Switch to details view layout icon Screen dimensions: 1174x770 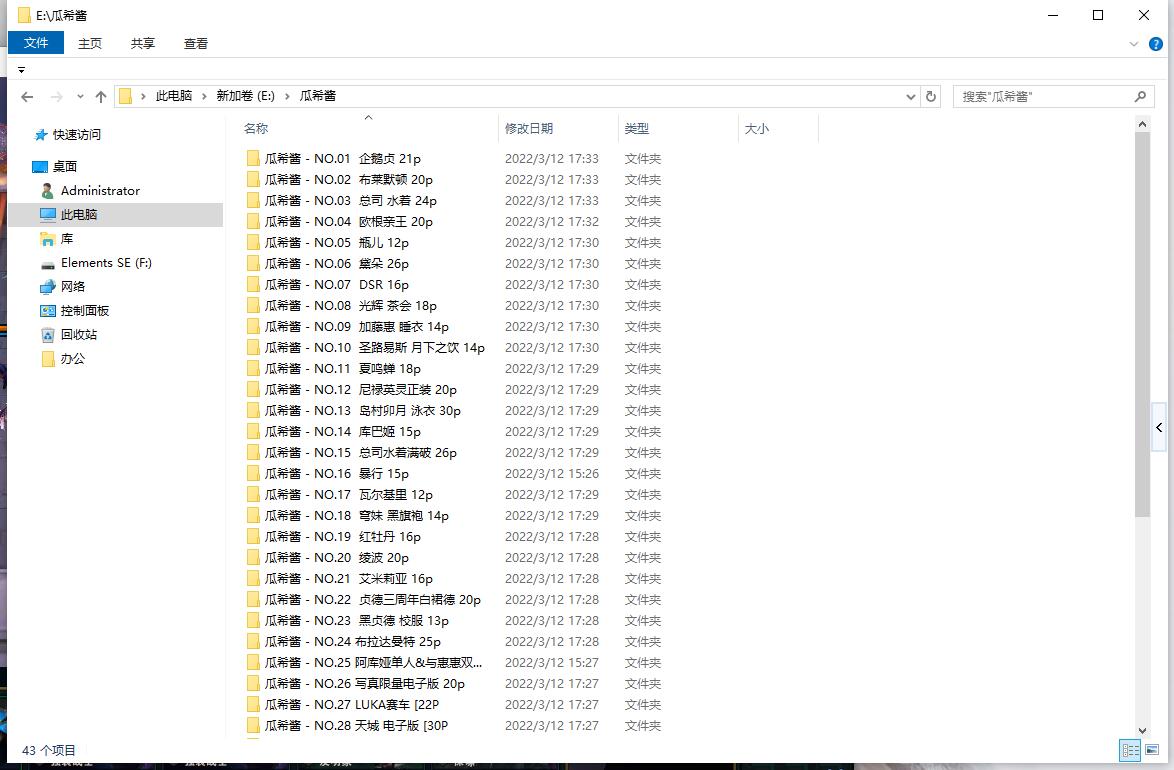click(x=1130, y=750)
